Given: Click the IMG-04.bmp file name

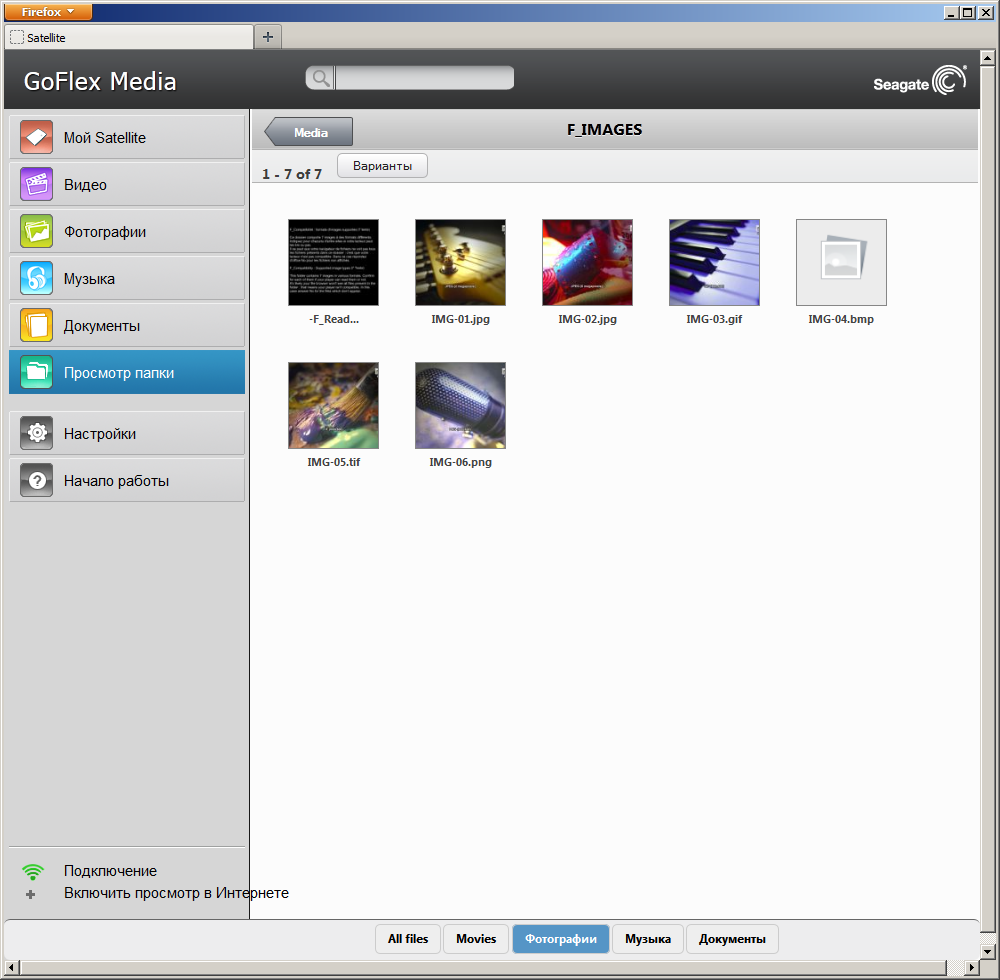Looking at the screenshot, I should pos(841,319).
